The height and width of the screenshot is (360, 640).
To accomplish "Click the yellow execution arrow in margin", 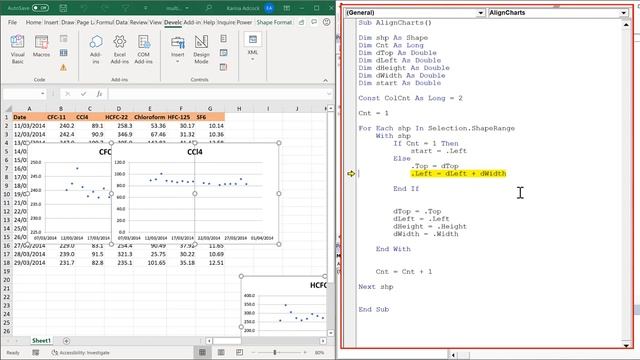I will click(x=351, y=173).
